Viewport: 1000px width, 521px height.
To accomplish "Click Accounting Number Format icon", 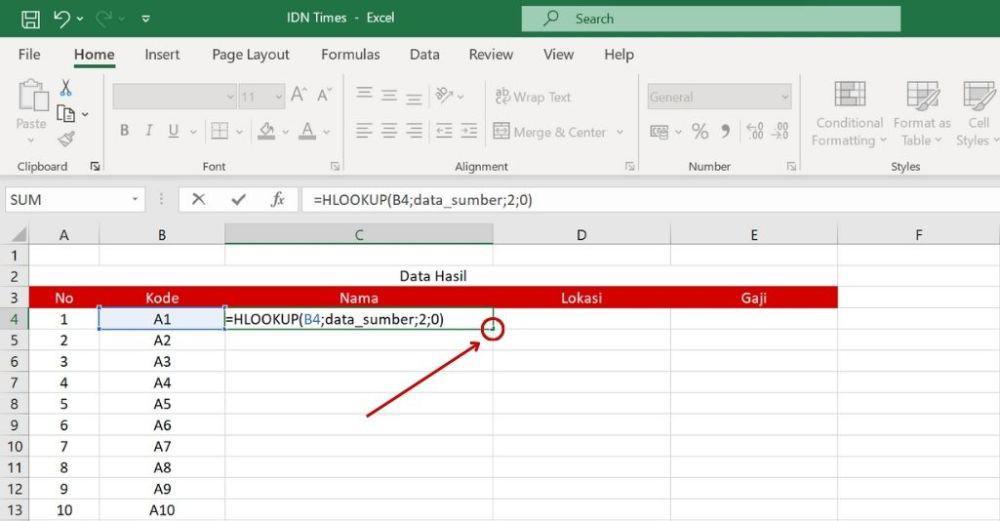I will click(658, 132).
